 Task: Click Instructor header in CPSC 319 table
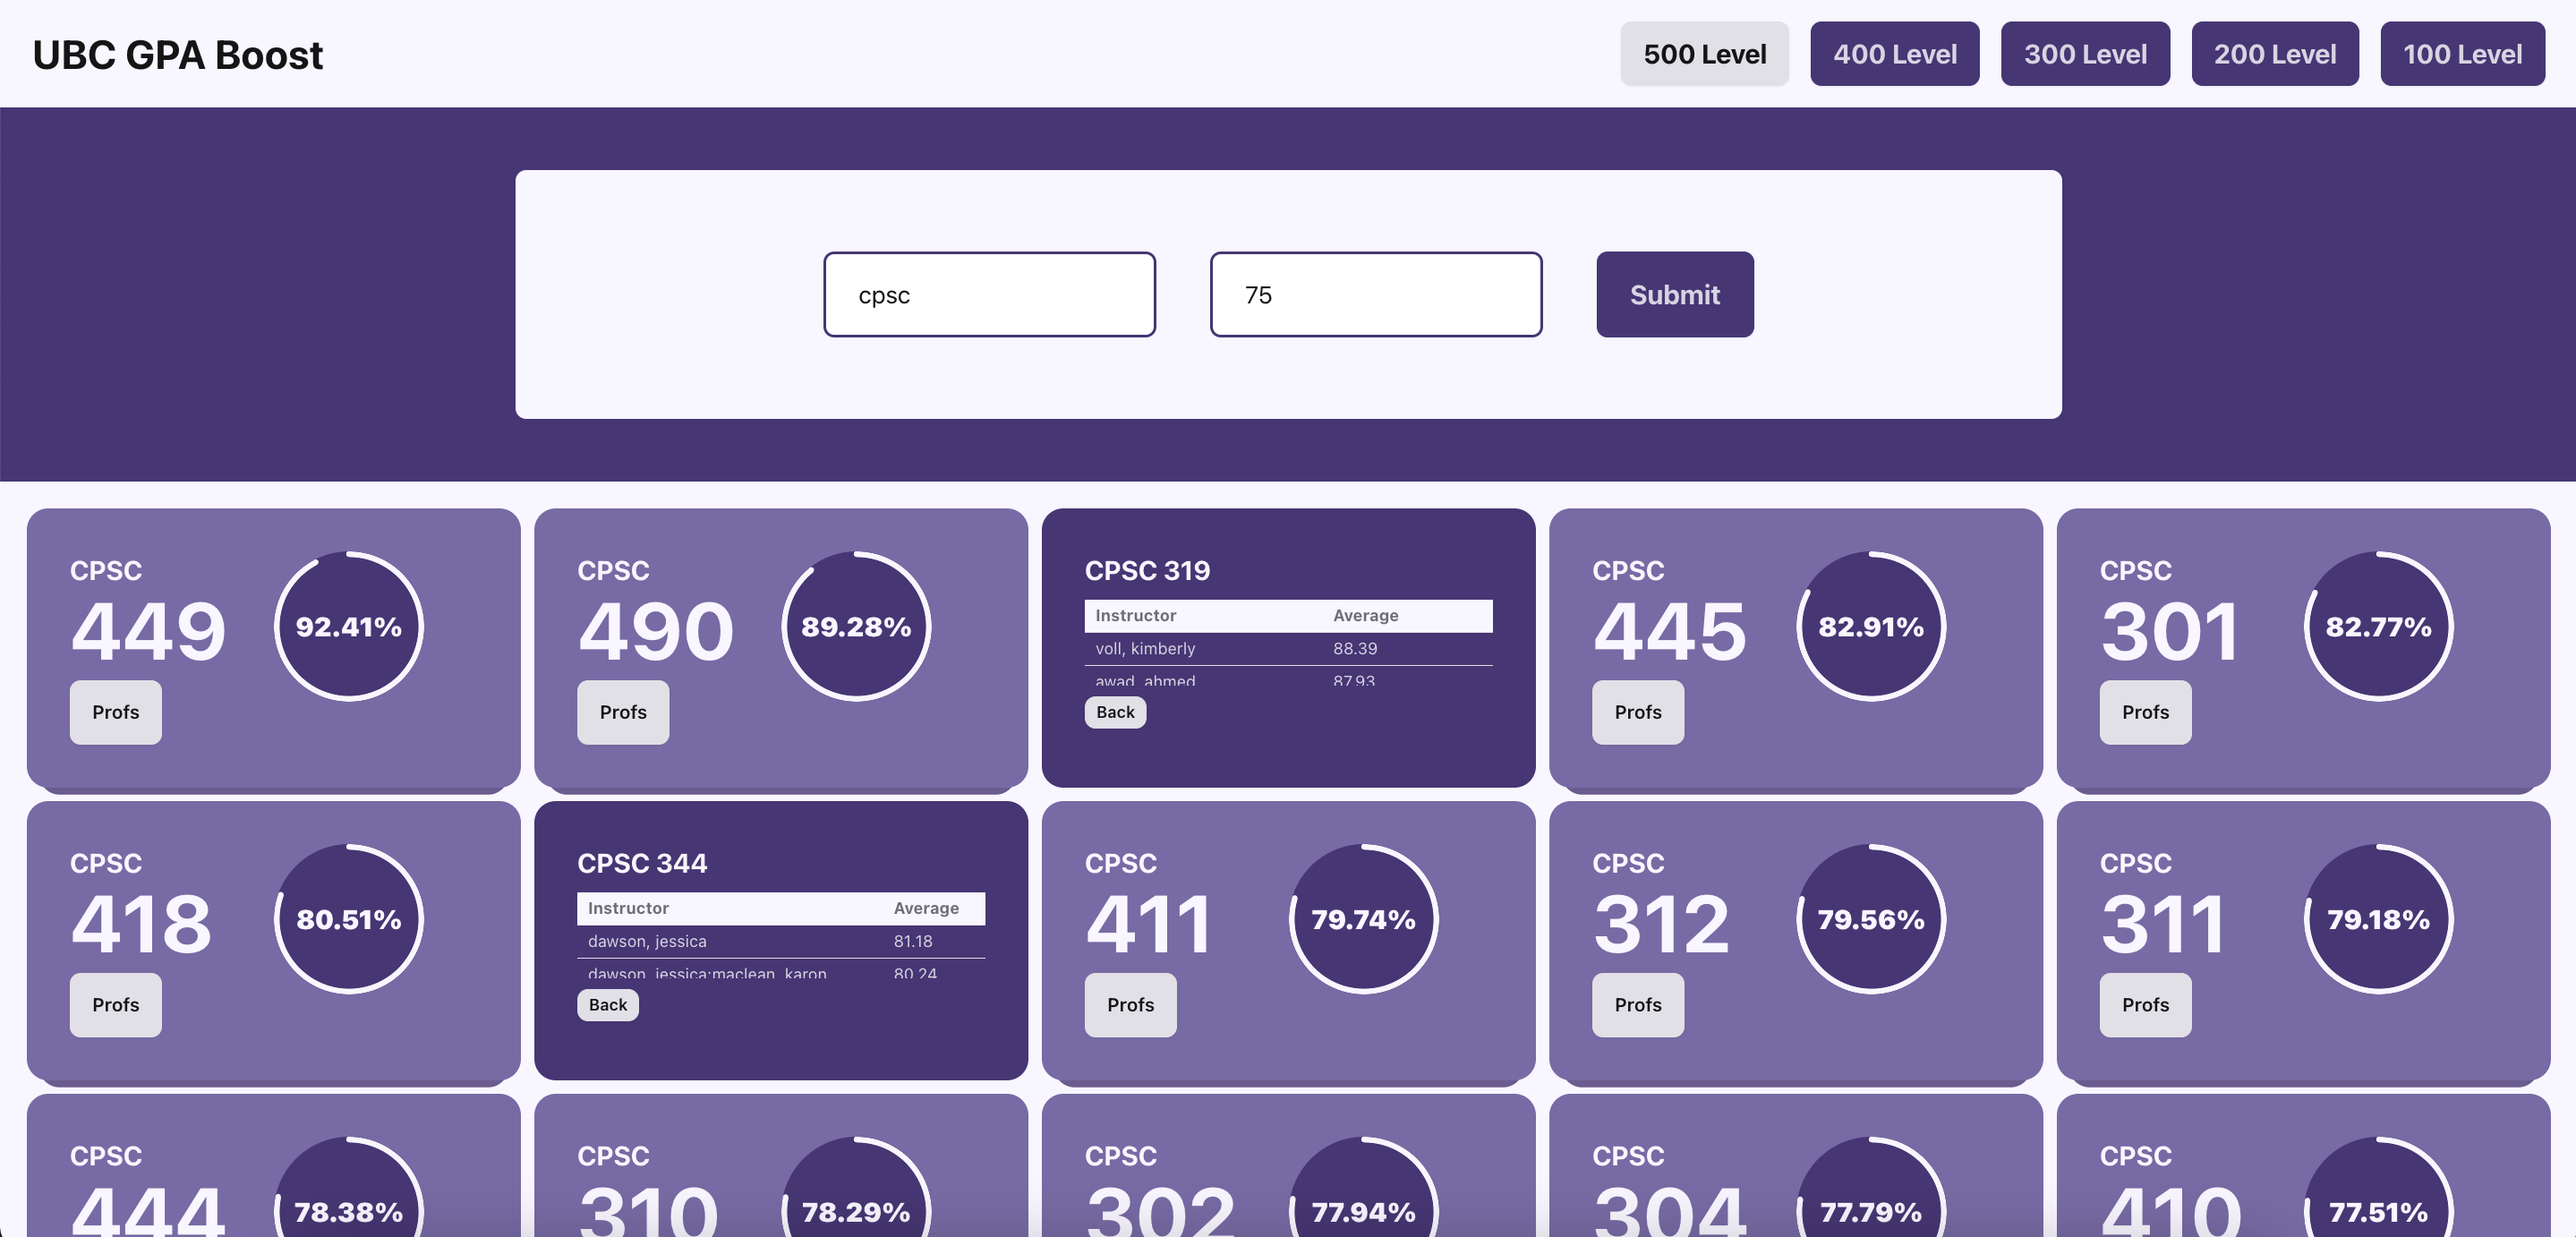coord(1135,616)
